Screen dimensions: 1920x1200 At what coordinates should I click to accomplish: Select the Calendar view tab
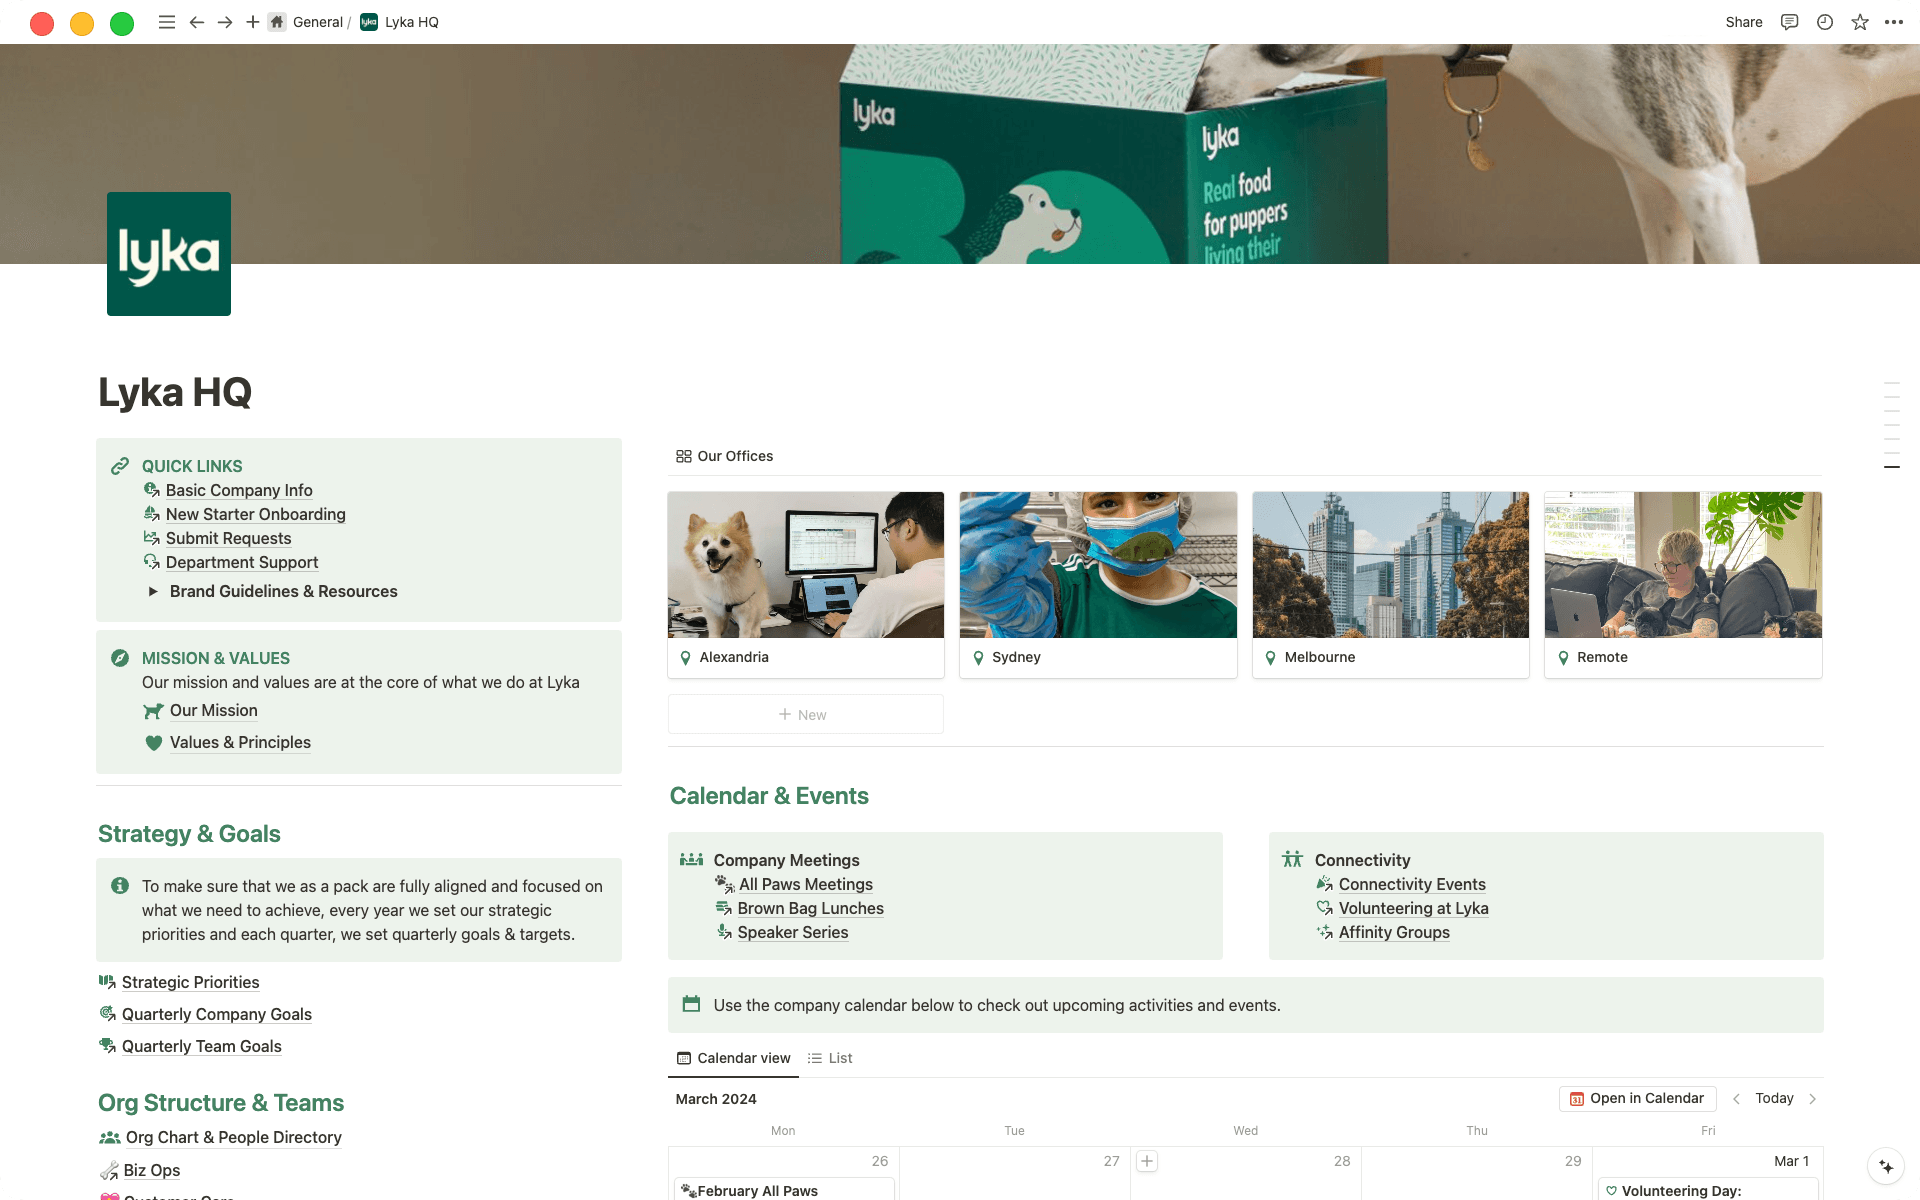pyautogui.click(x=733, y=1058)
